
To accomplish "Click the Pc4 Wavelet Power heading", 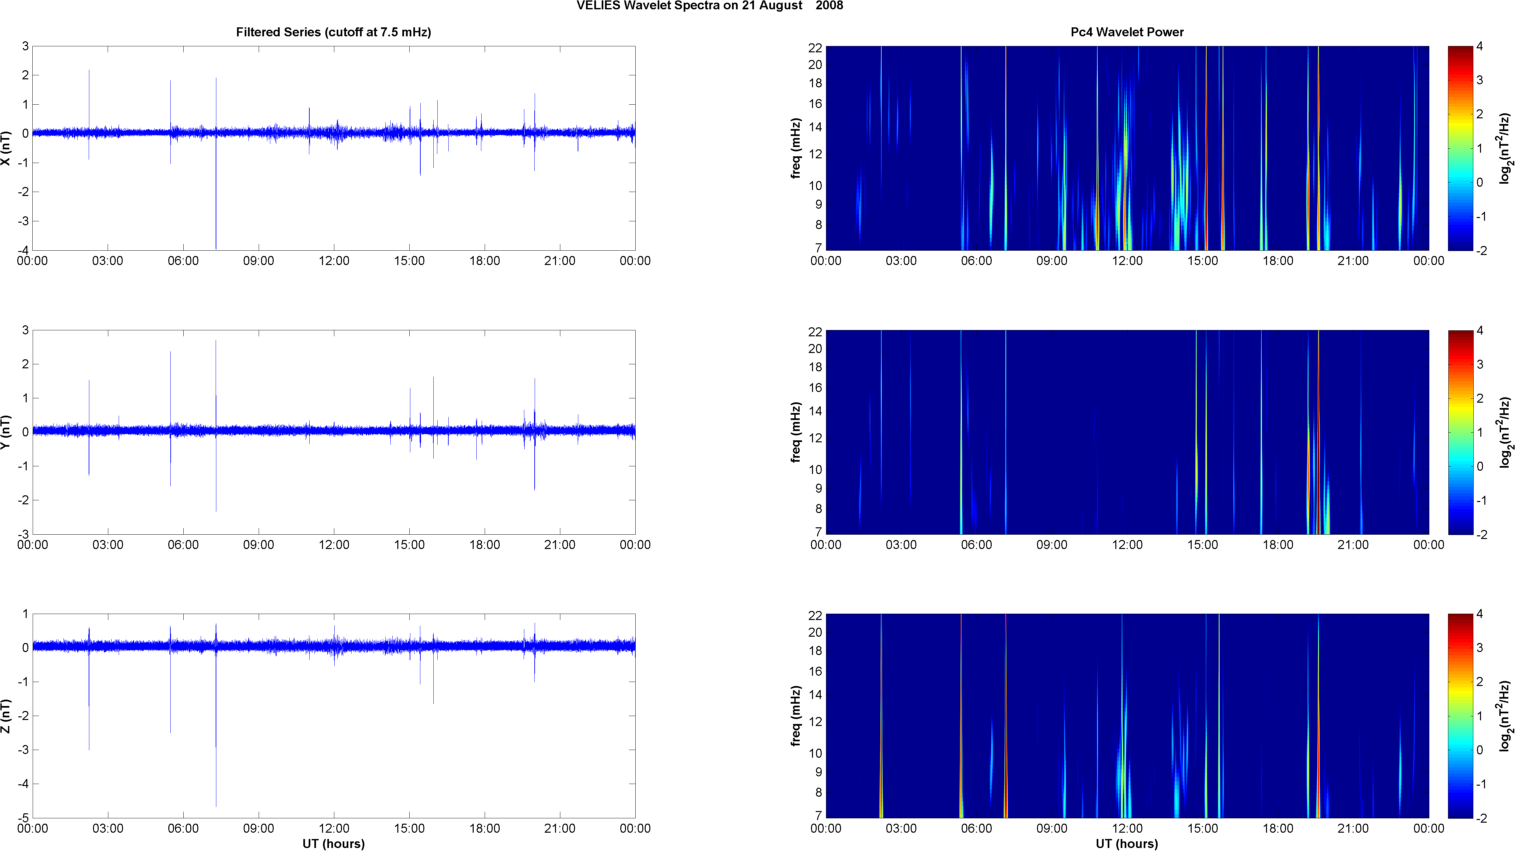I will [x=1126, y=32].
